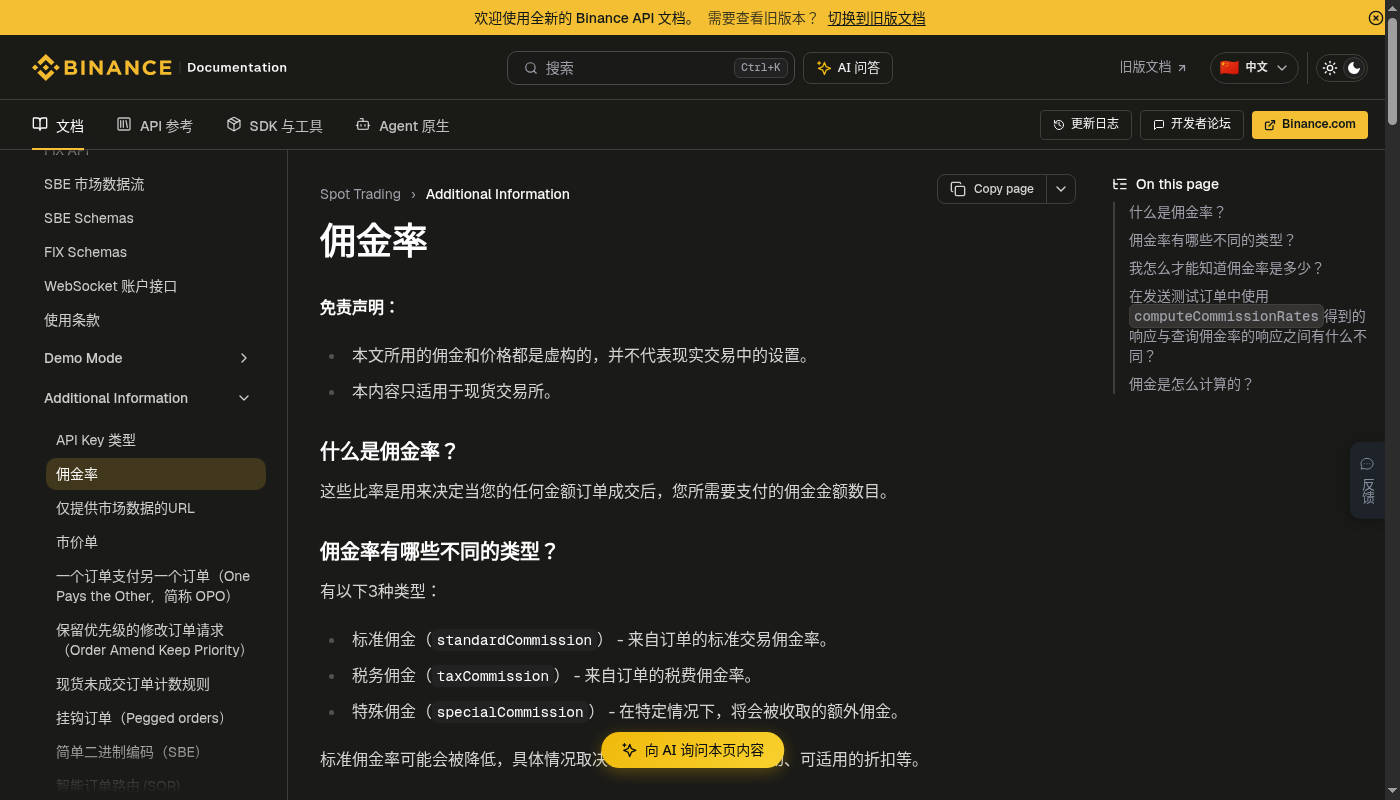Click the specialCommission code text
The image size is (1400, 800).
510,712
